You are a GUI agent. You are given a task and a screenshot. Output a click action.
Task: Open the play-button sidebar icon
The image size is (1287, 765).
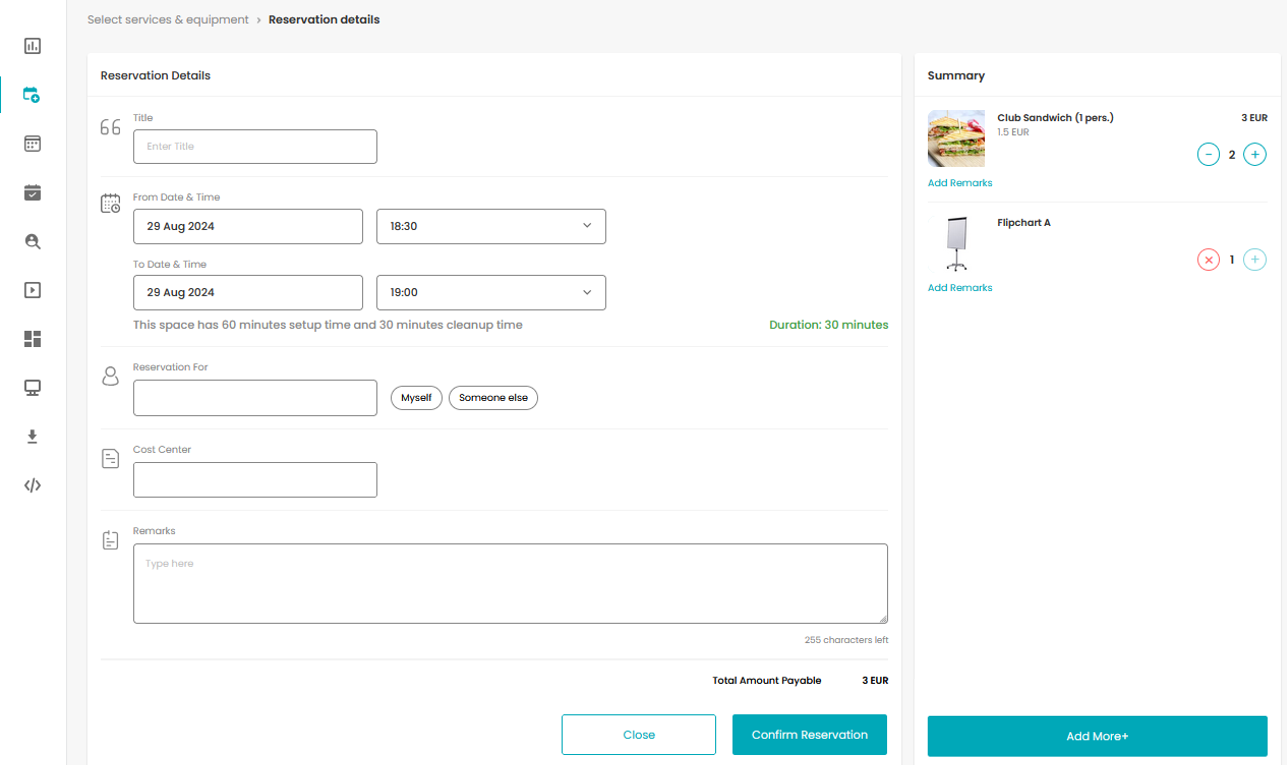tap(32, 290)
